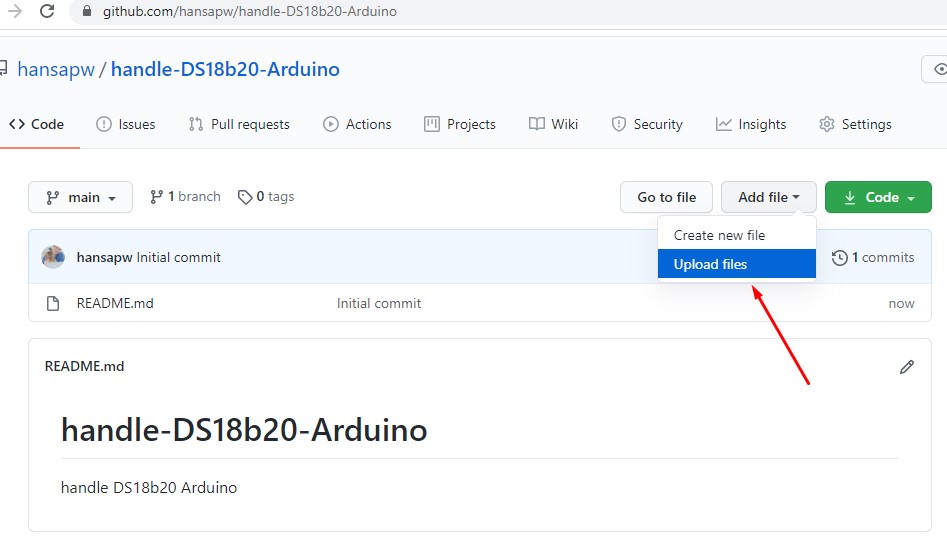947x550 pixels.
Task: Open the 1 commits history link
Action: (873, 258)
